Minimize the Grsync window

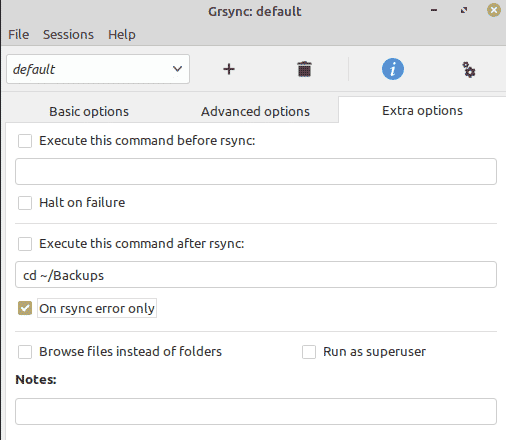434,10
